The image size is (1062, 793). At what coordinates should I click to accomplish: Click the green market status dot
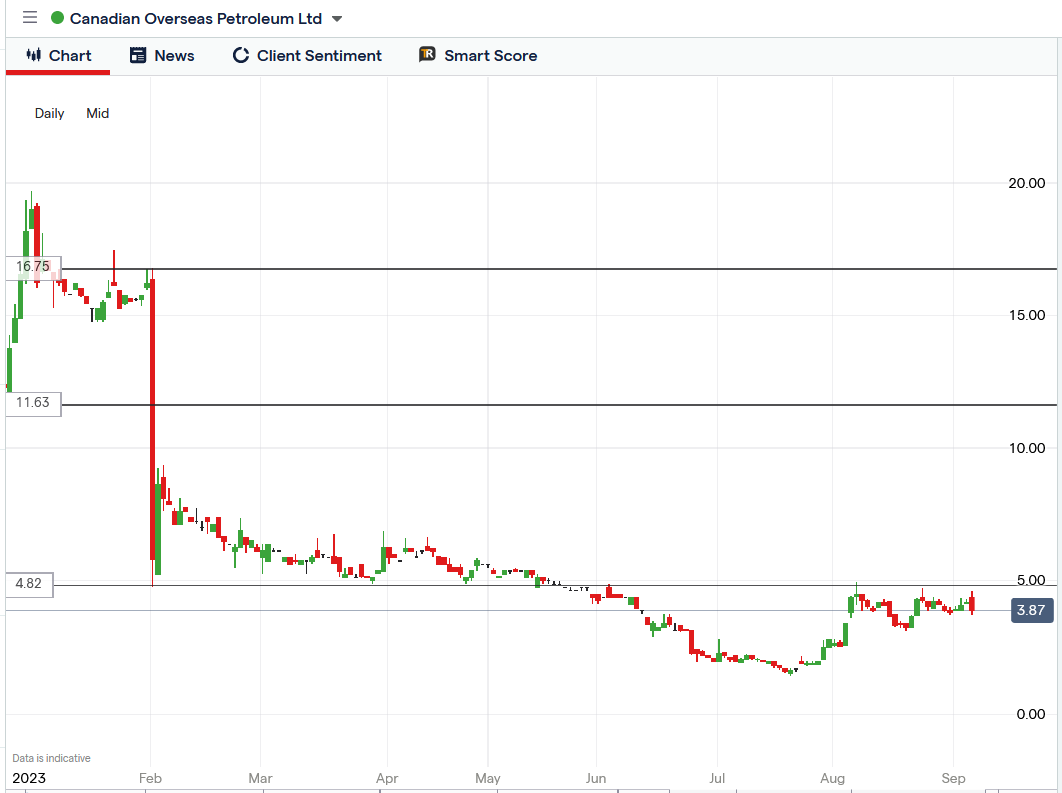pos(58,18)
